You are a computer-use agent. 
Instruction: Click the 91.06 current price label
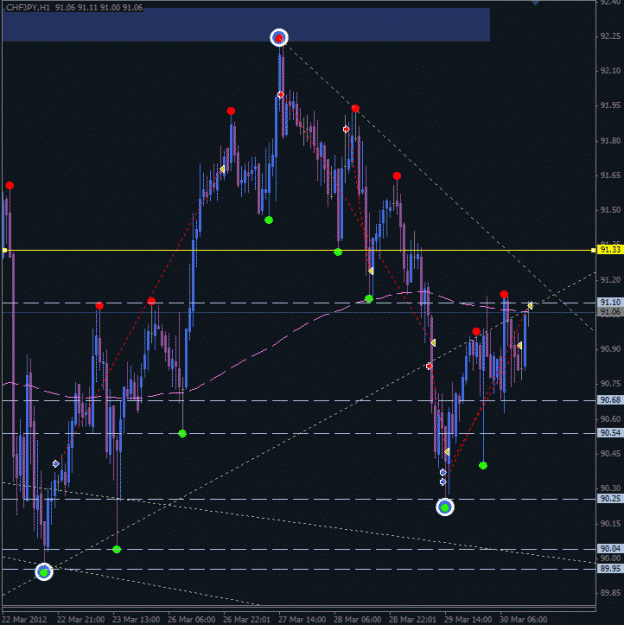(x=610, y=312)
